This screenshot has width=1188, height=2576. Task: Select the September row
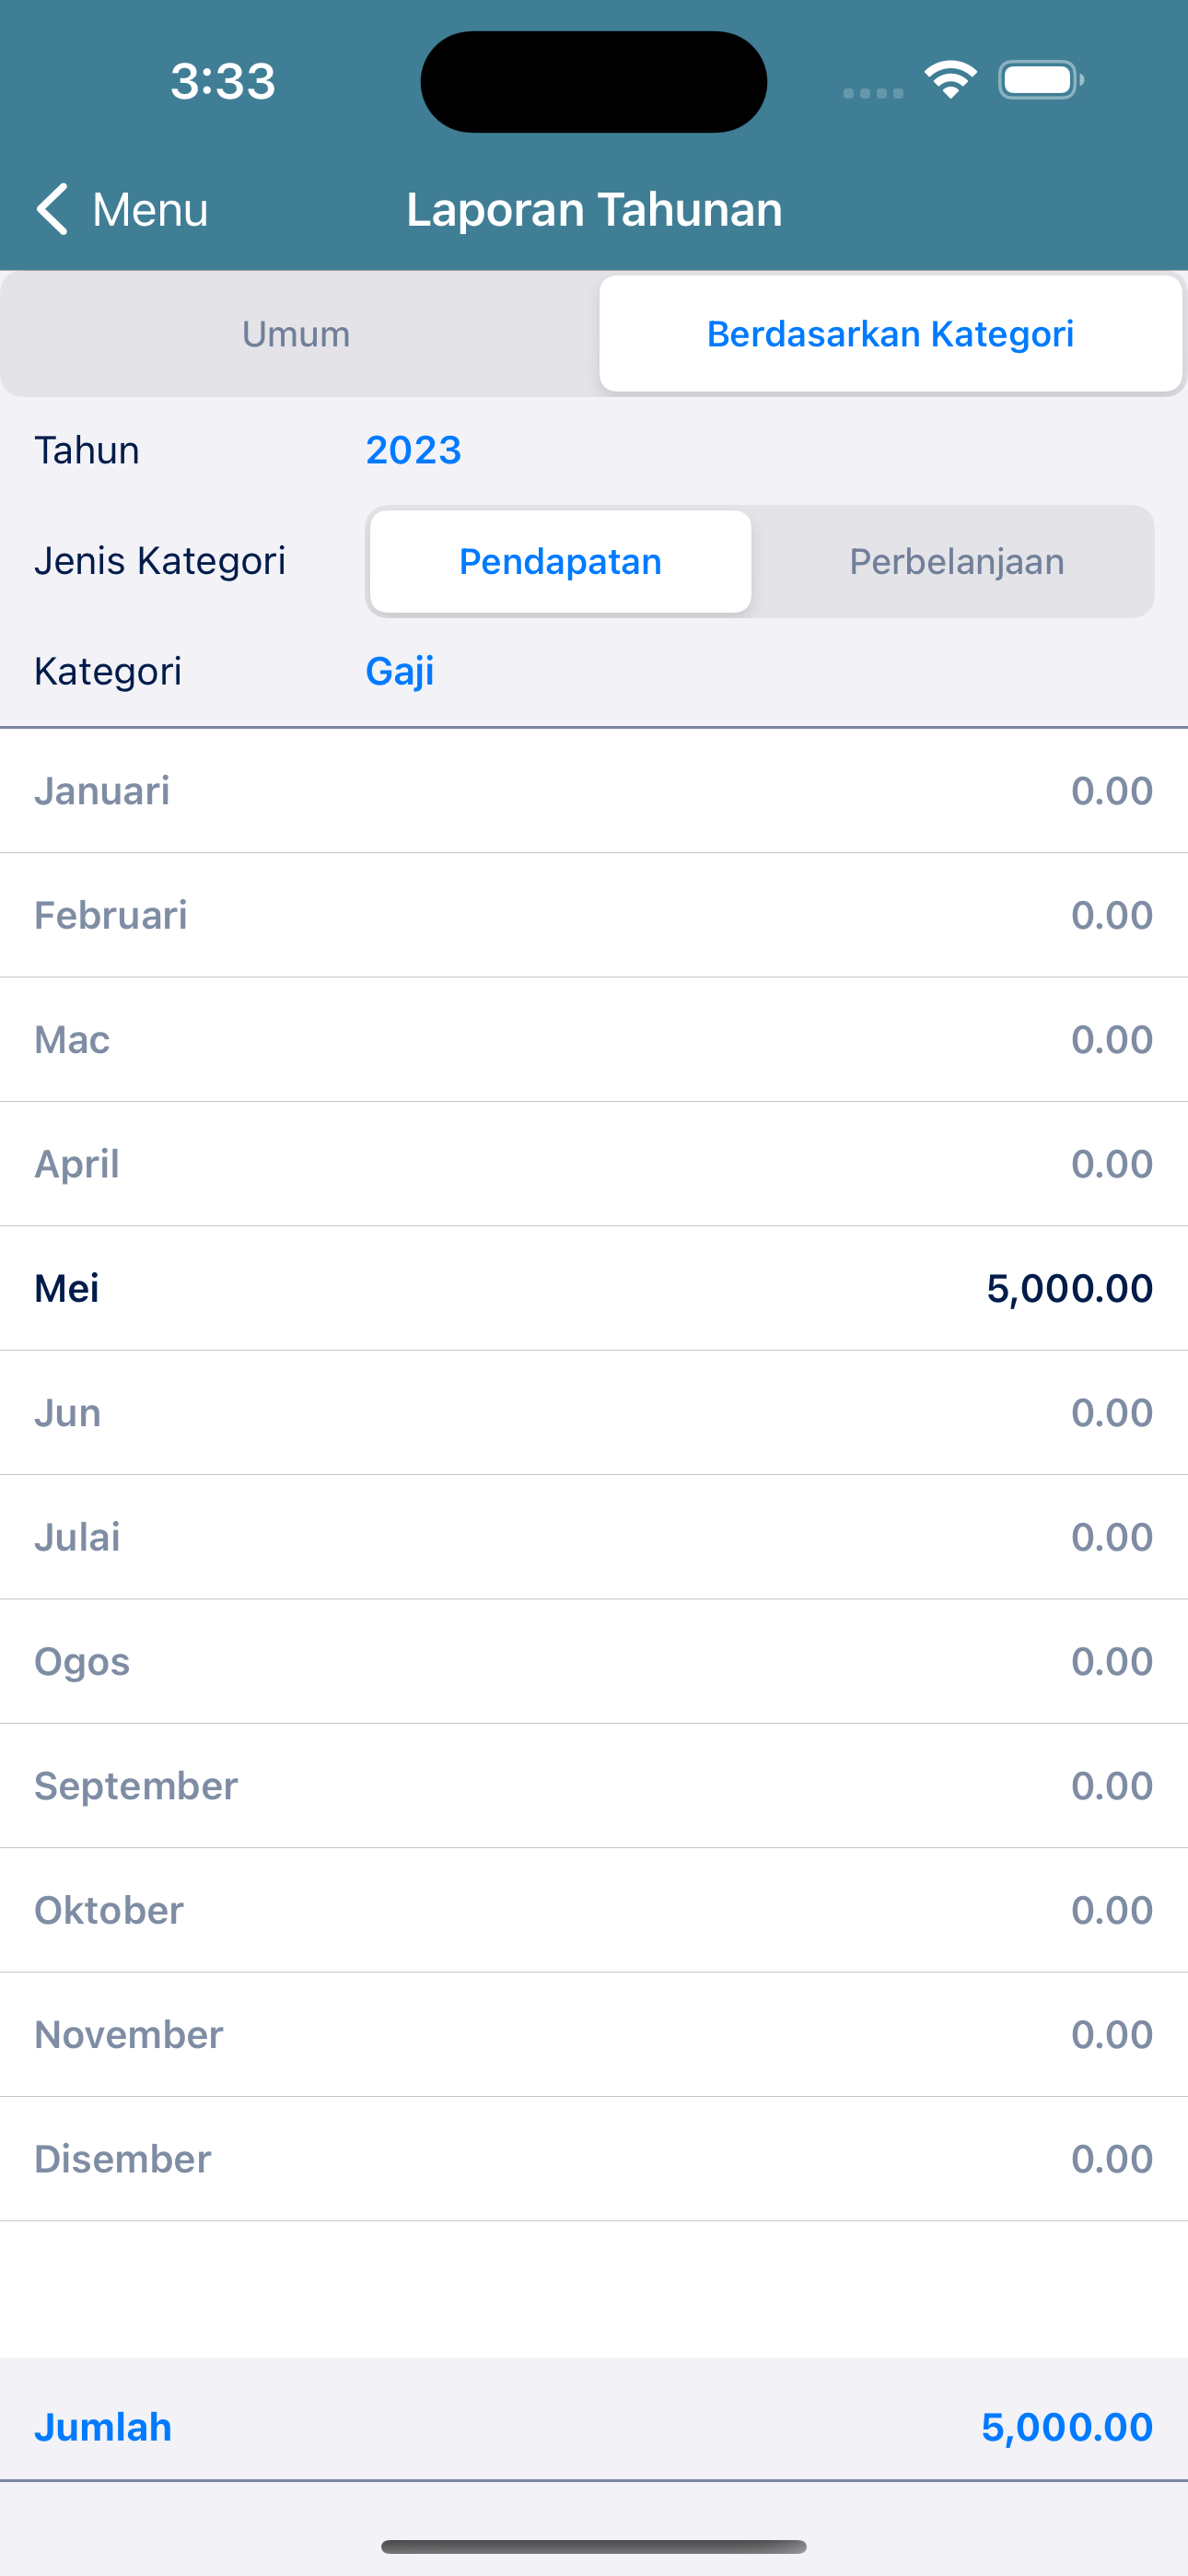point(594,1786)
